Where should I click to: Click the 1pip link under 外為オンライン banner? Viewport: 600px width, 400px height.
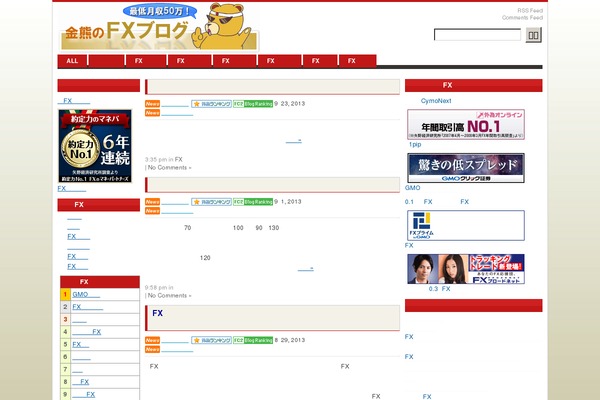(415, 144)
